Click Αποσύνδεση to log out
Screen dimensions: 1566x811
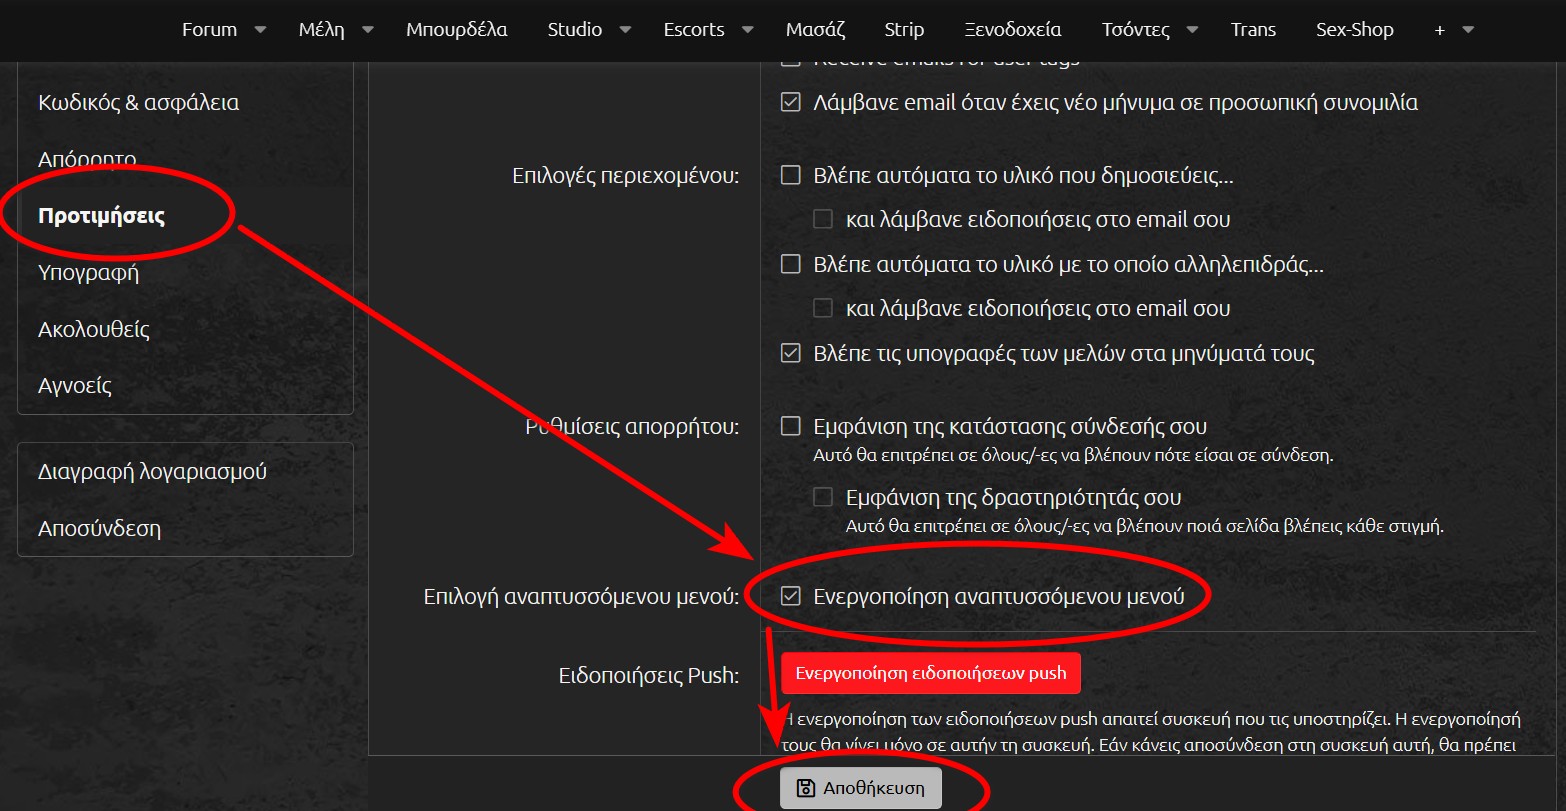click(x=99, y=528)
